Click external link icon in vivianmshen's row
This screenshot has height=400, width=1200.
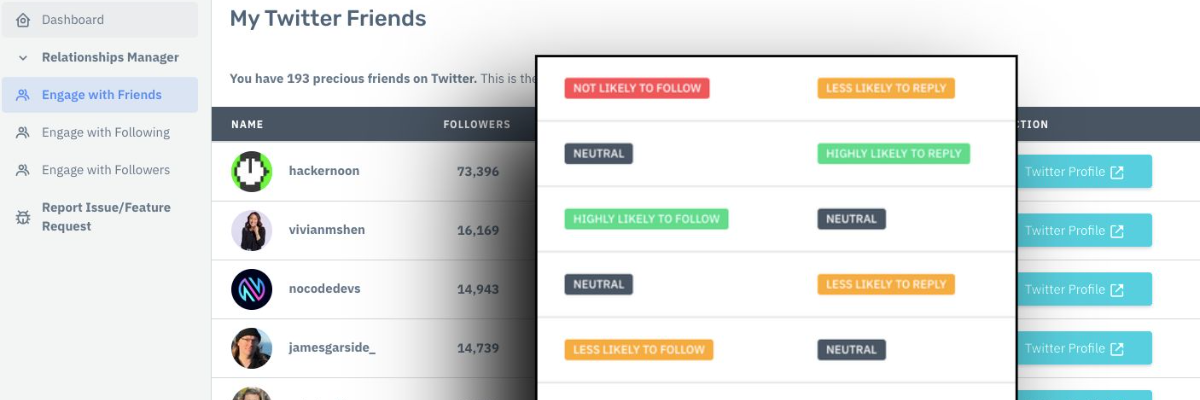(1117, 231)
